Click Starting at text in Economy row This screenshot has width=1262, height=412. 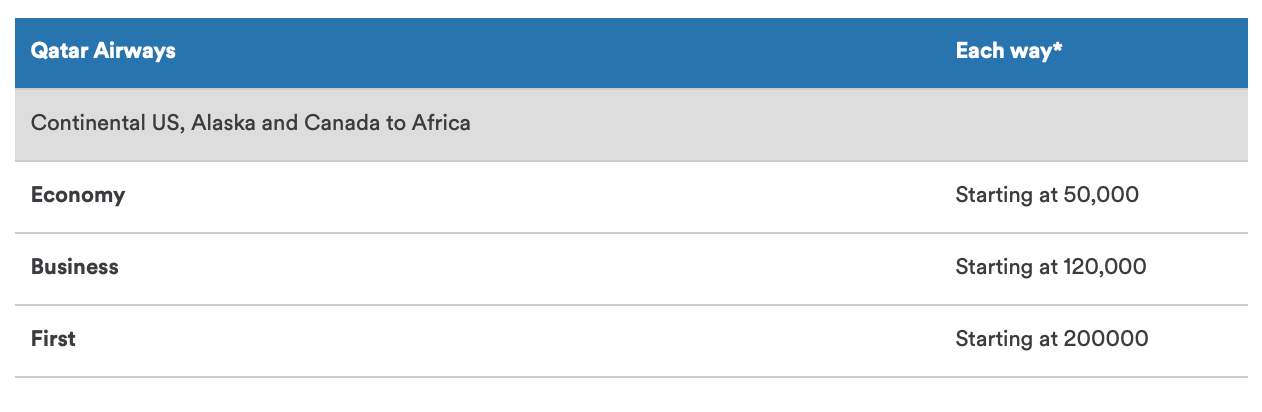(1007, 196)
